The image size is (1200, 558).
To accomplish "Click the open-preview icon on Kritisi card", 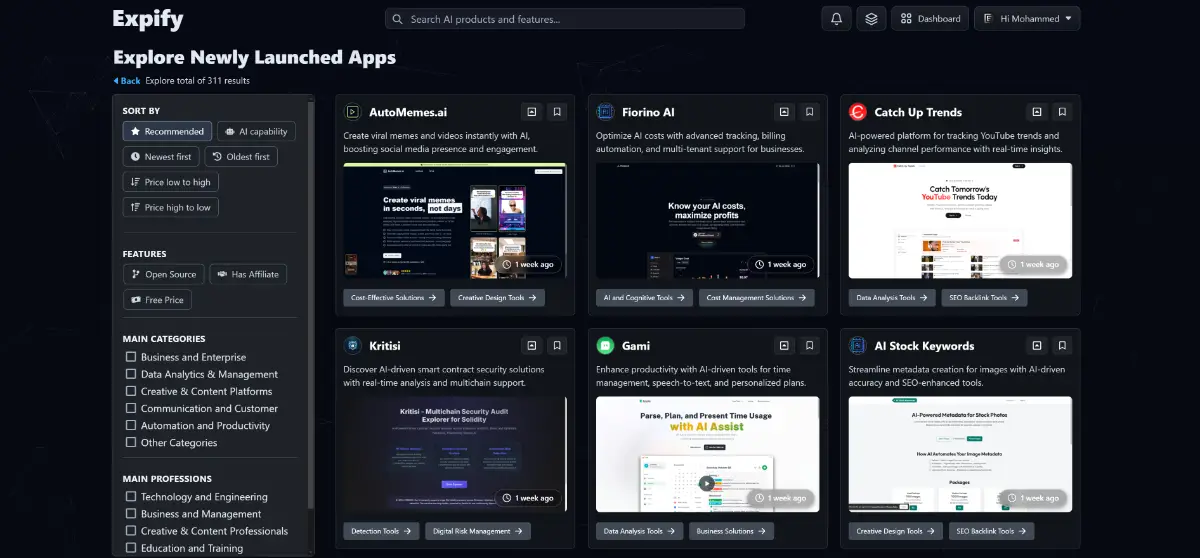I will coord(532,346).
